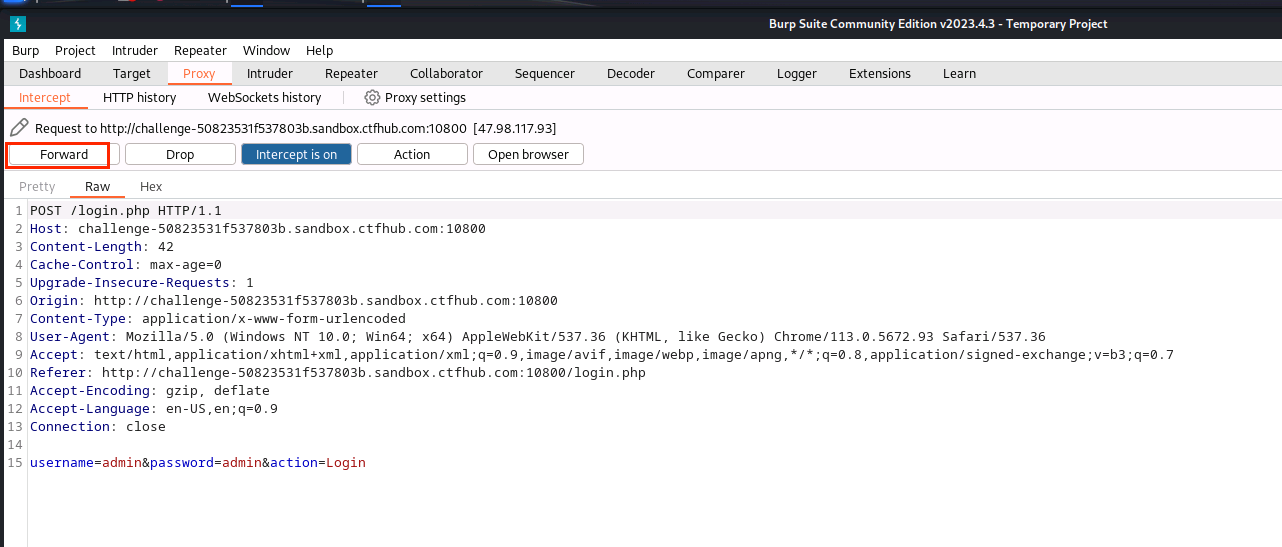Viewport: 1282px width, 547px height.
Task: Click the Content-Length: 42 header
Action: [102, 246]
